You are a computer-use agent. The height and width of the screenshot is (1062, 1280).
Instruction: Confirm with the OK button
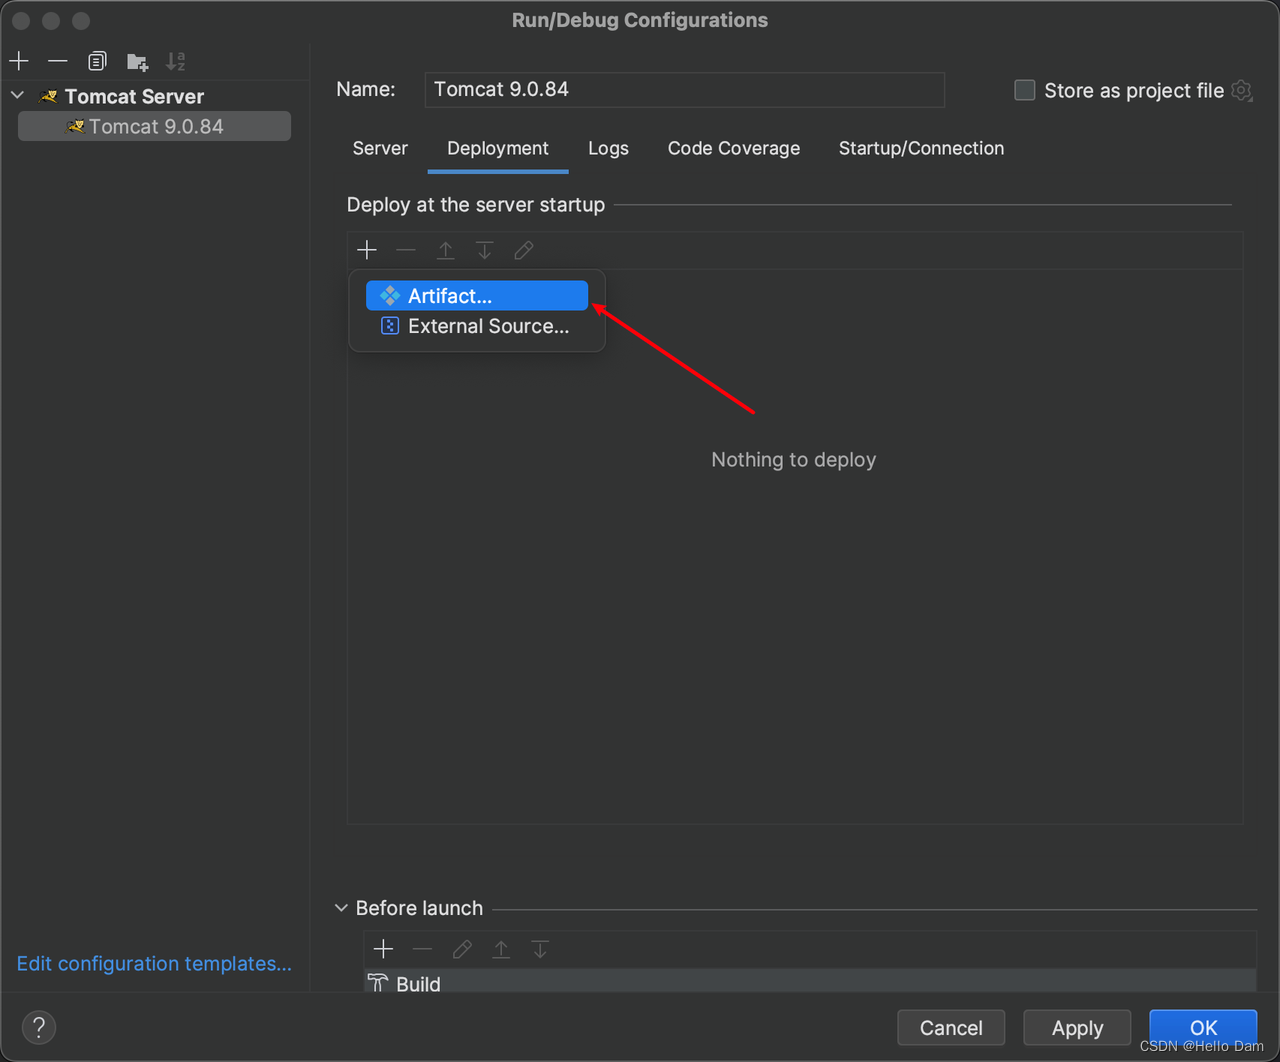tap(1203, 1028)
